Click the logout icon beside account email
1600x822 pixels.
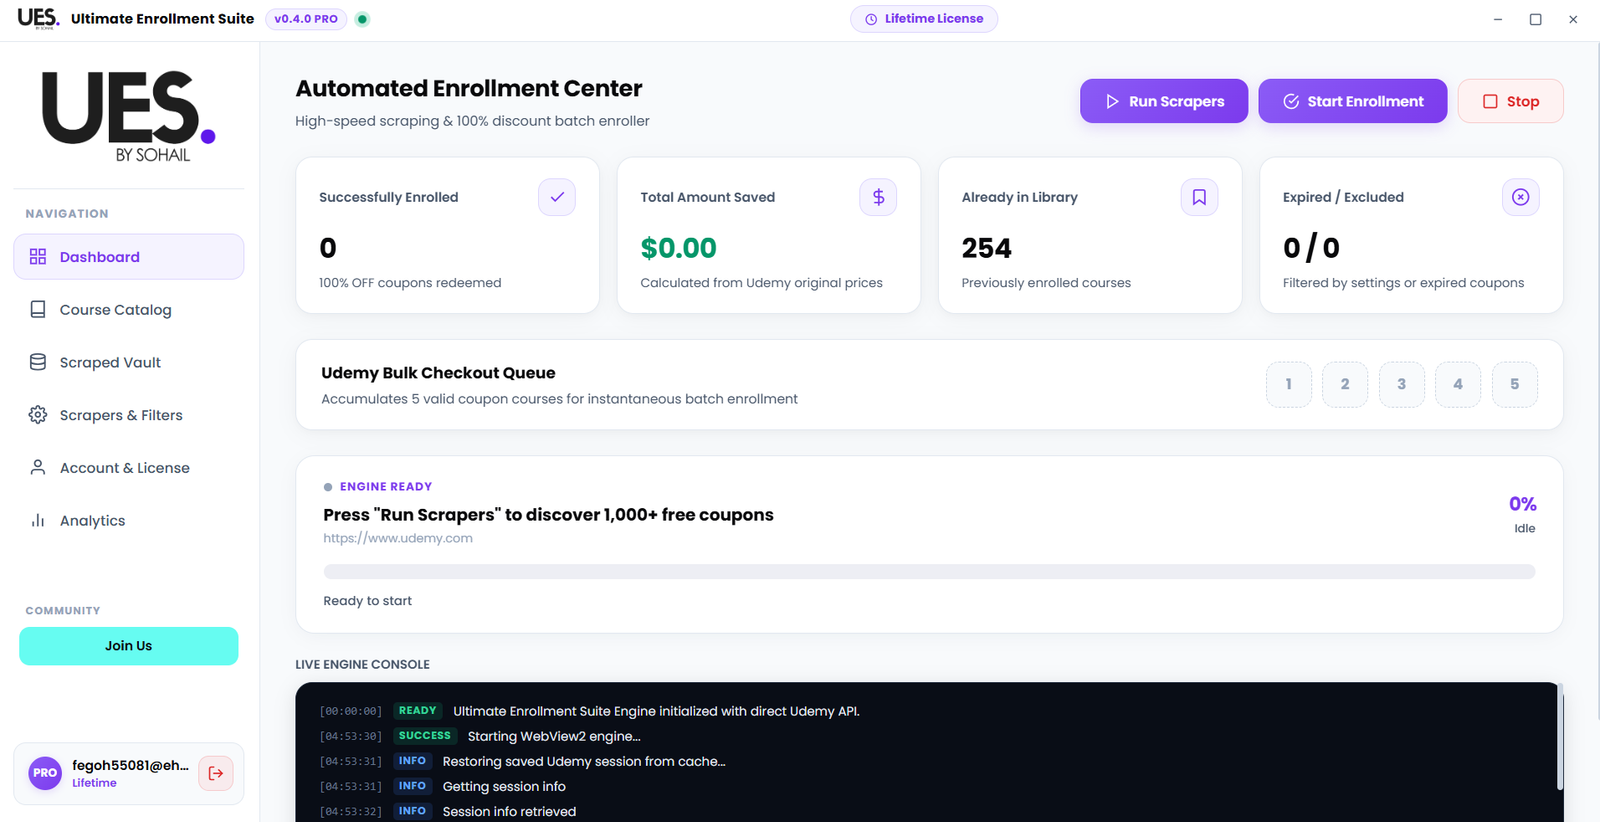(216, 773)
